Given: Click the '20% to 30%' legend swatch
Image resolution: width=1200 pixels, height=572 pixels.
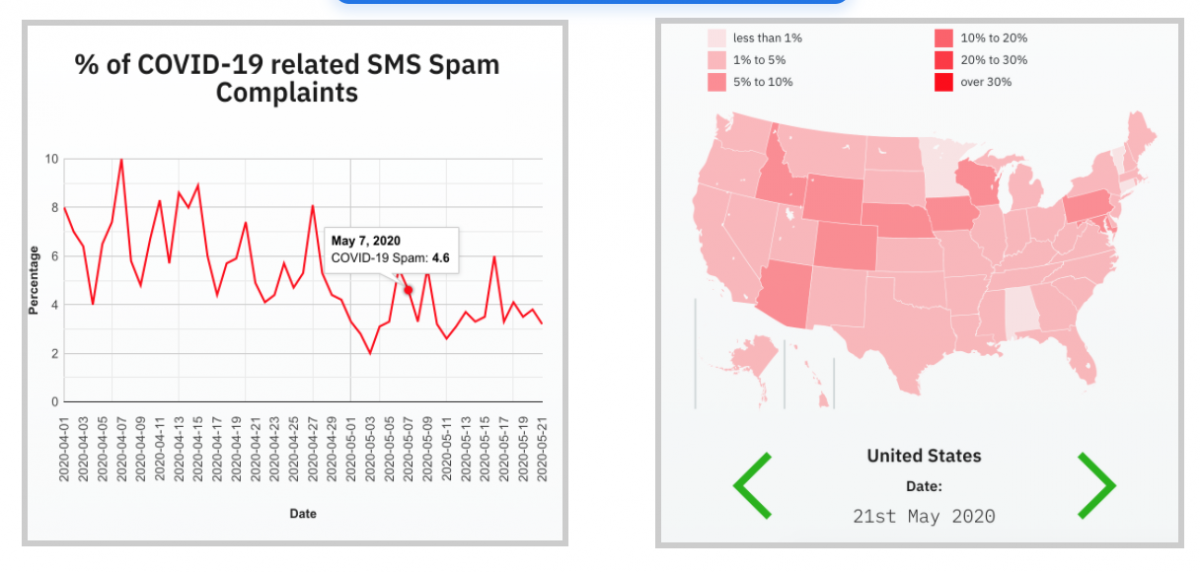Looking at the screenshot, I should [944, 60].
